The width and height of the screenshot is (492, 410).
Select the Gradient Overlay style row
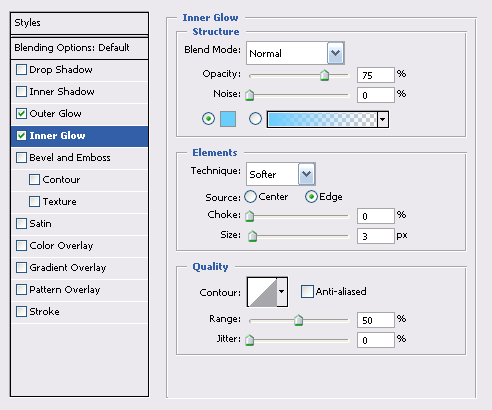(80, 268)
